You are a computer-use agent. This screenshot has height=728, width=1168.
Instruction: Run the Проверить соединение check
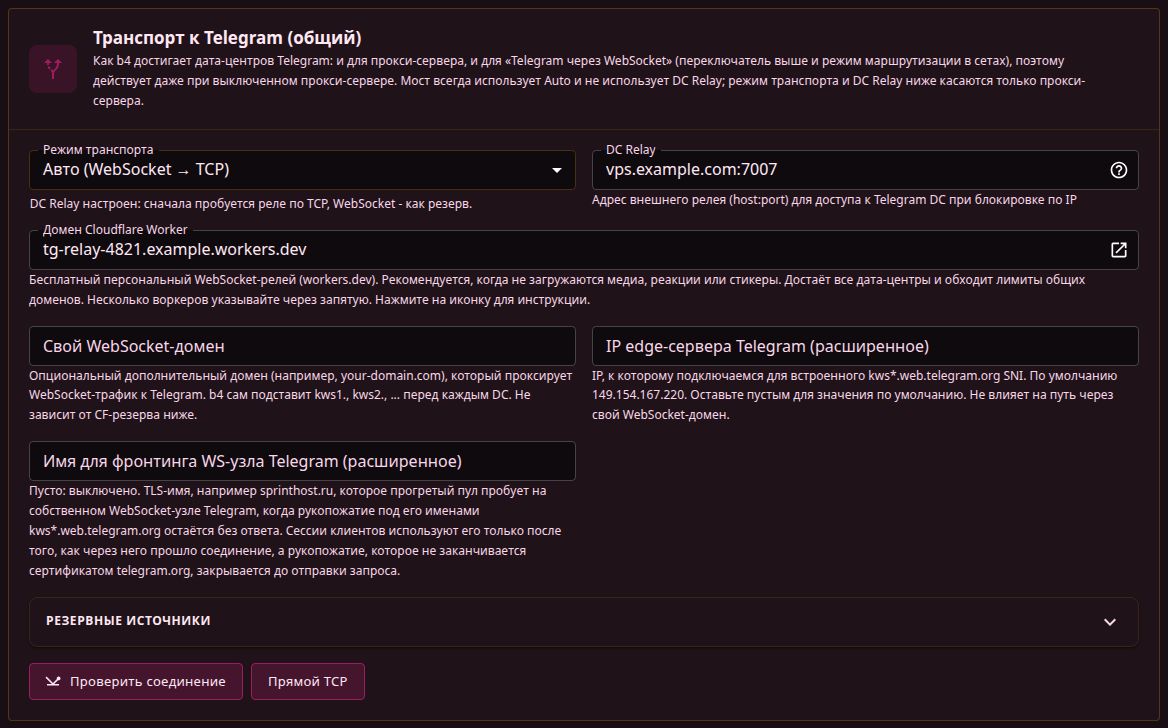pos(136,681)
